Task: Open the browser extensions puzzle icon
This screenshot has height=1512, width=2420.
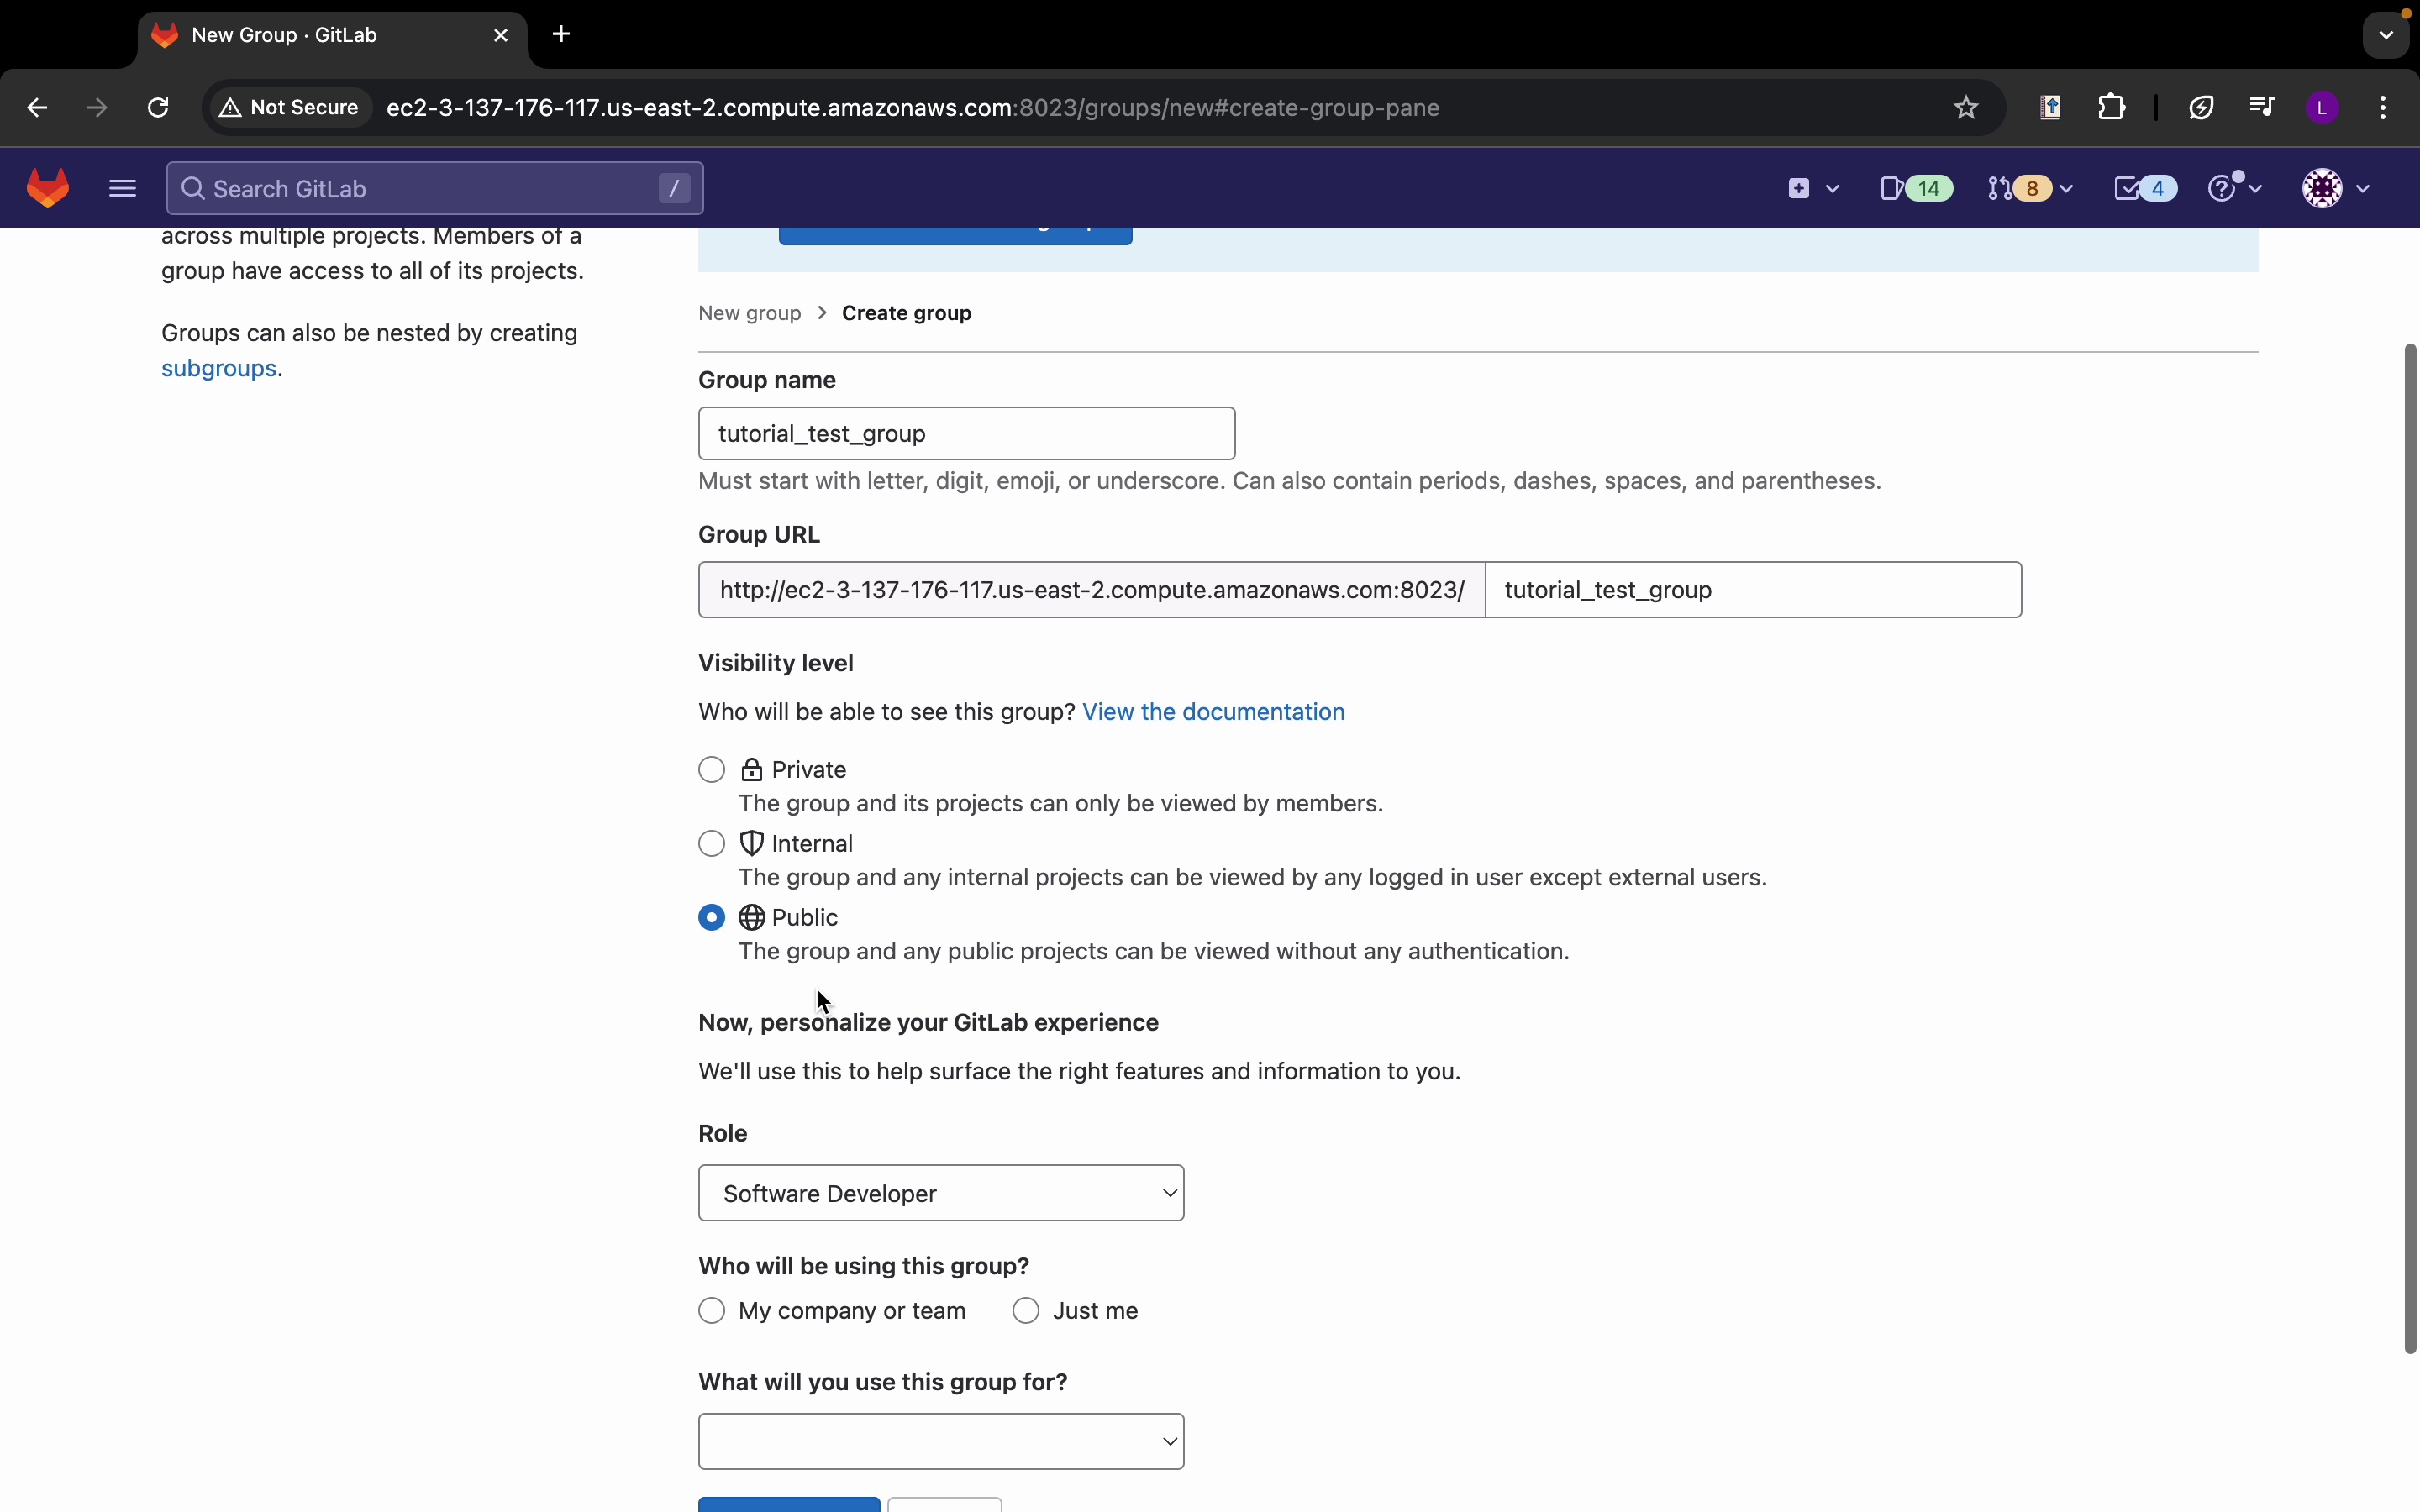Action: [x=2112, y=108]
